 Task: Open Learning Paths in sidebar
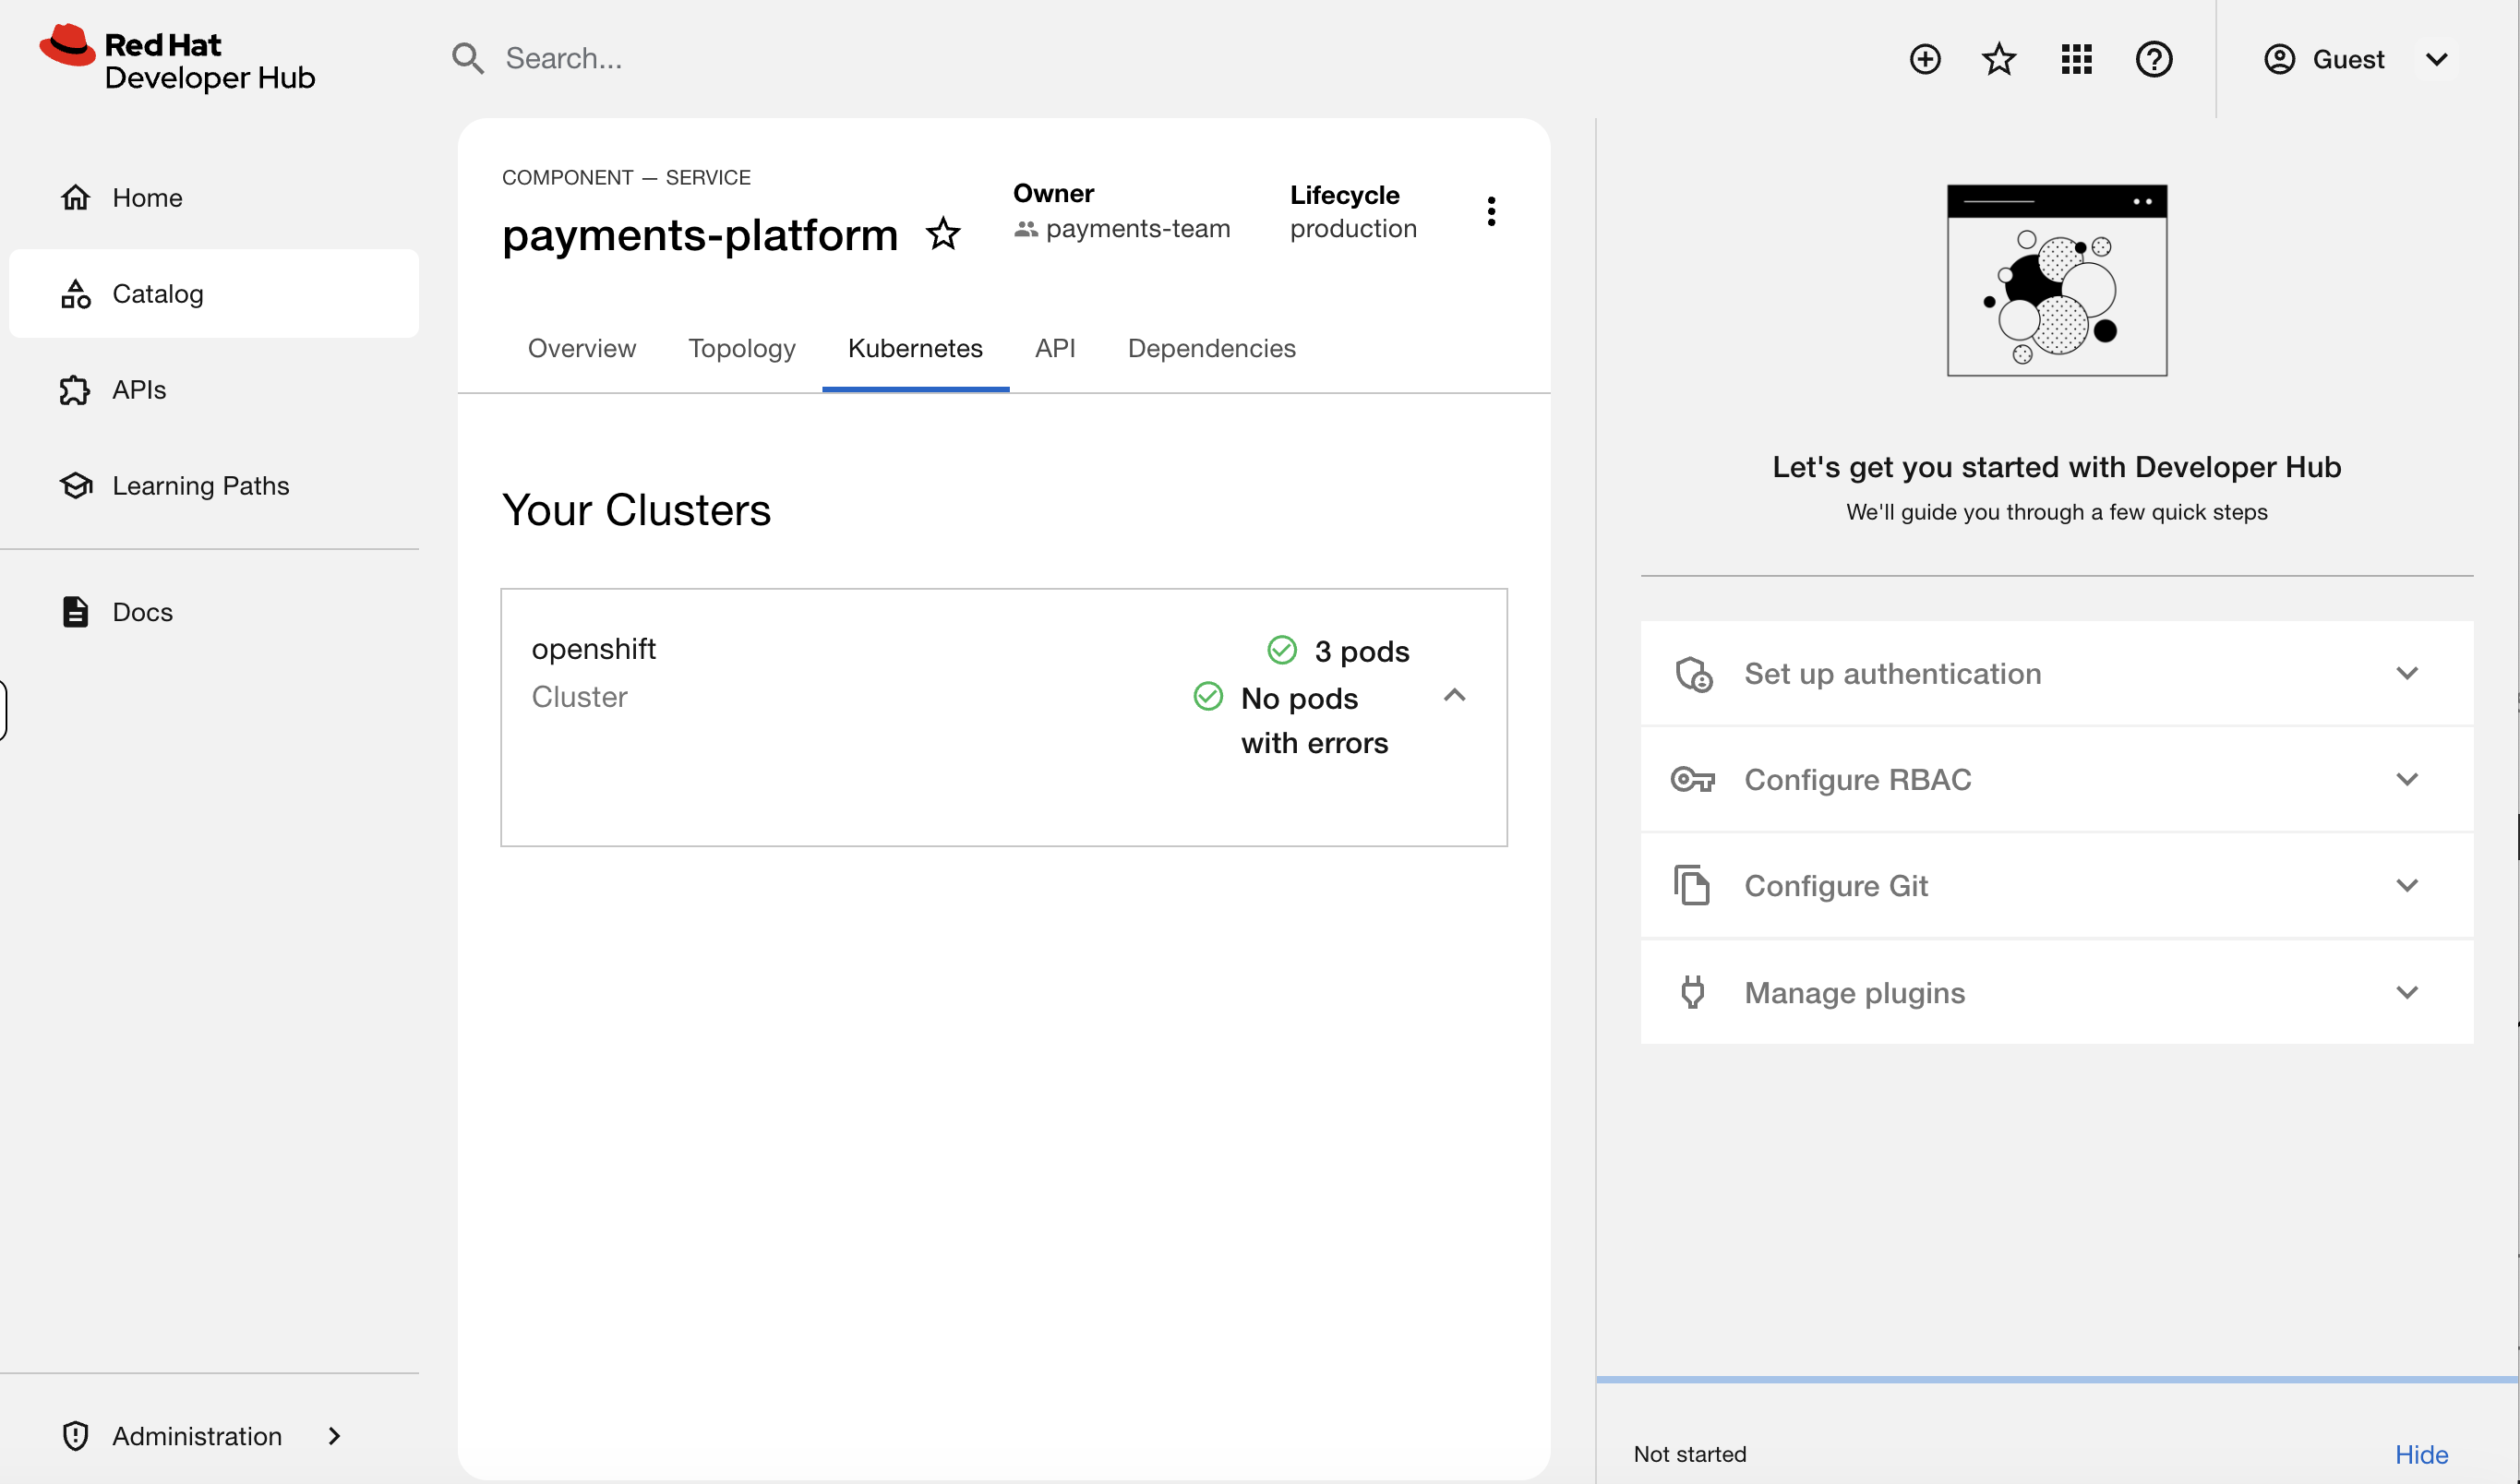pyautogui.click(x=214, y=485)
